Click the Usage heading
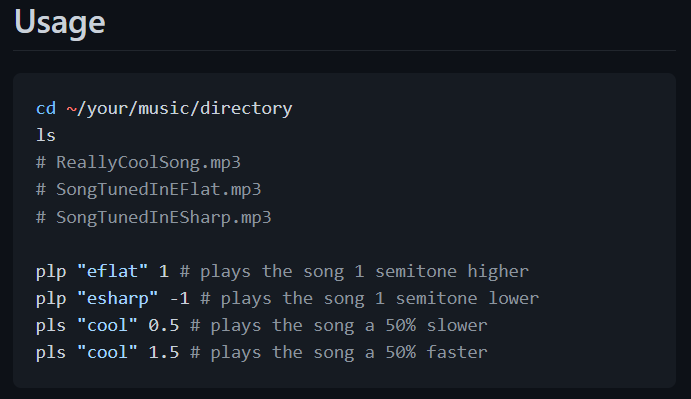Image resolution: width=691 pixels, height=399 pixels. 60,22
